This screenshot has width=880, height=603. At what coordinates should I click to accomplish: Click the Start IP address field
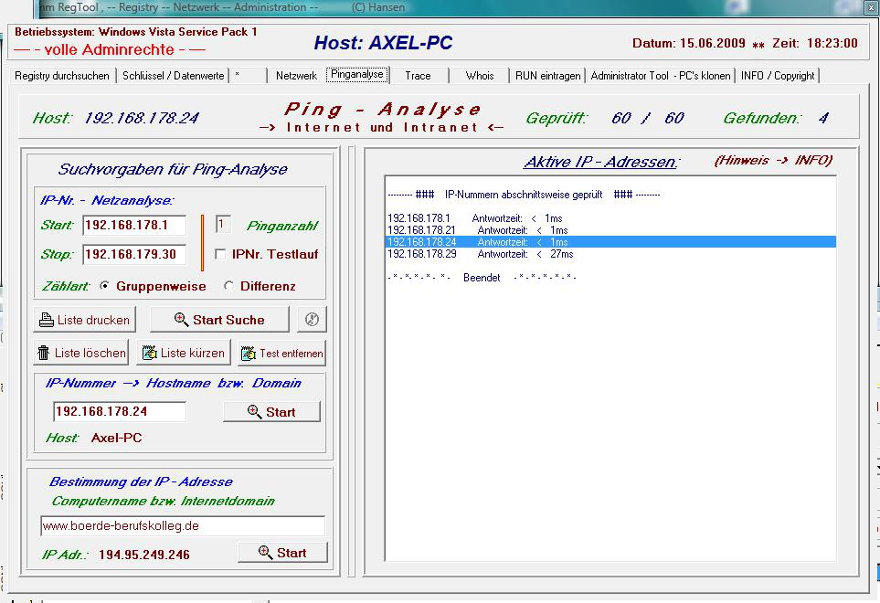coord(134,225)
